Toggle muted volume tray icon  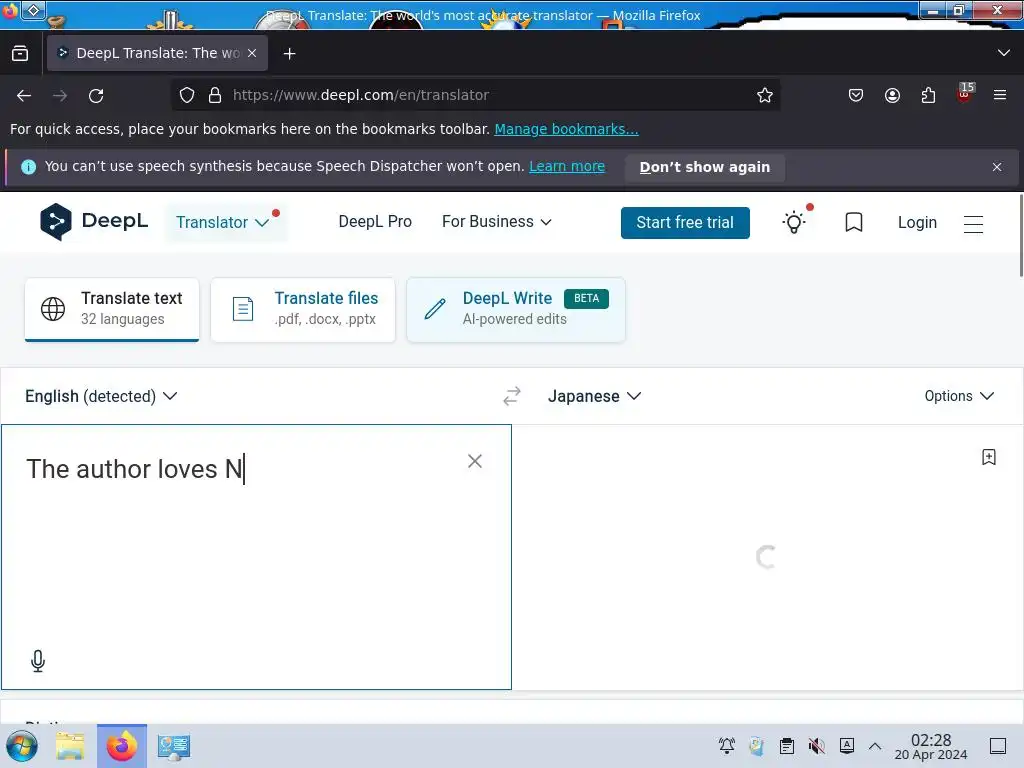pyautogui.click(x=816, y=746)
